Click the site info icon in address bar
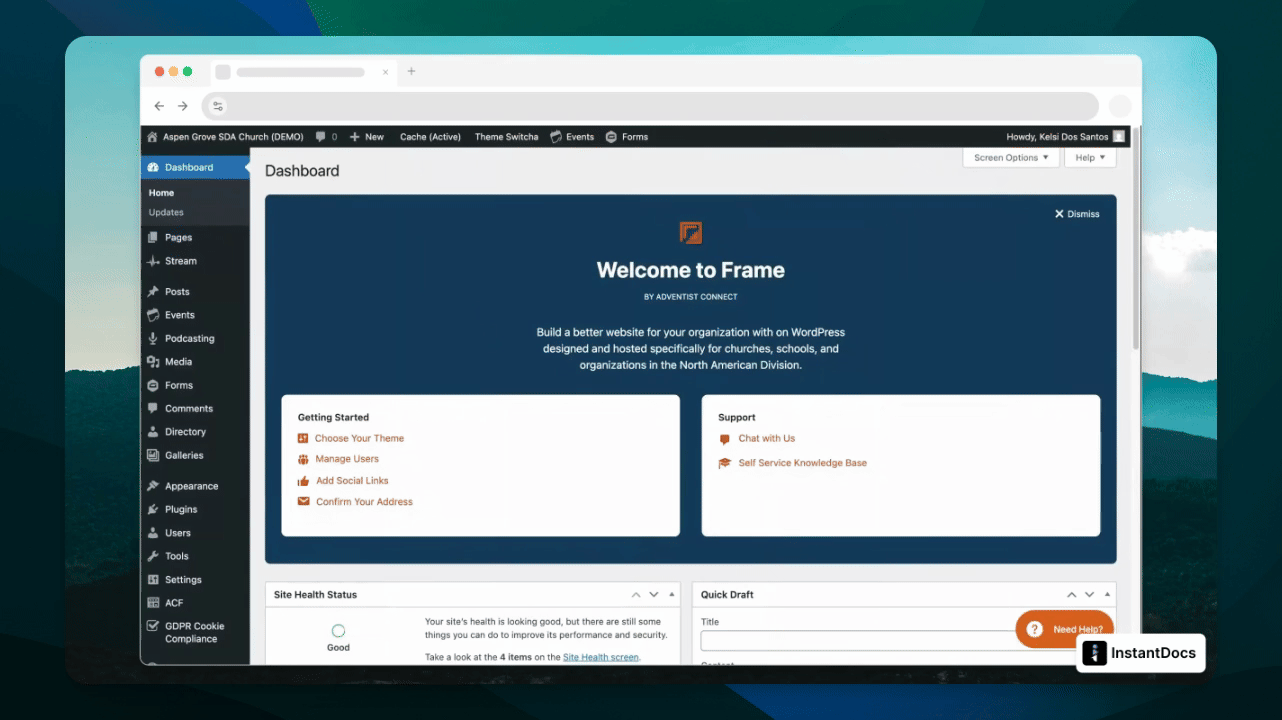Screen dimensions: 1282x720 (x=219, y=106)
